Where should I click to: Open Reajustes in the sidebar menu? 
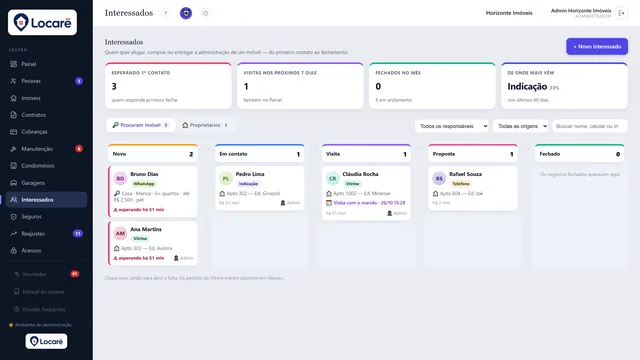46,233
